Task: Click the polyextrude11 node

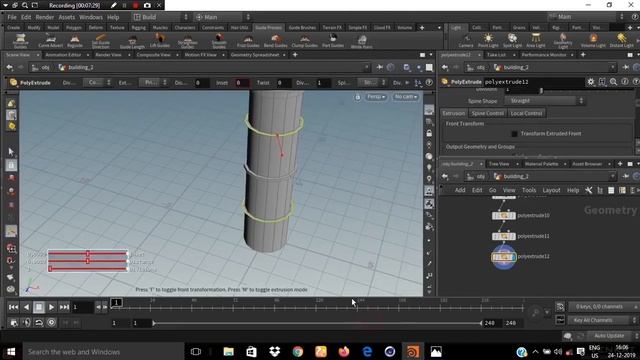Action: point(504,236)
